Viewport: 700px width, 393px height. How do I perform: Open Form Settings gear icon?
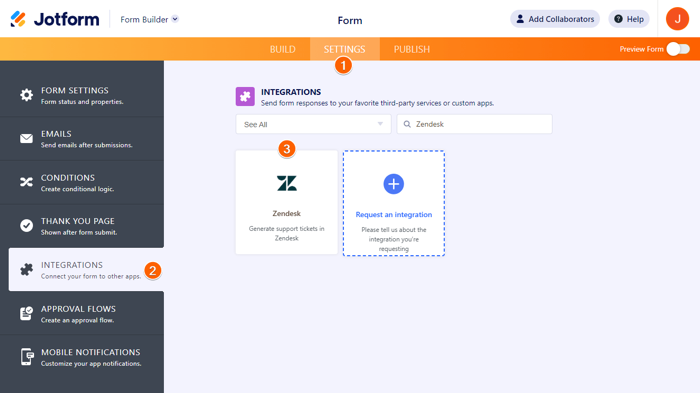coord(26,95)
